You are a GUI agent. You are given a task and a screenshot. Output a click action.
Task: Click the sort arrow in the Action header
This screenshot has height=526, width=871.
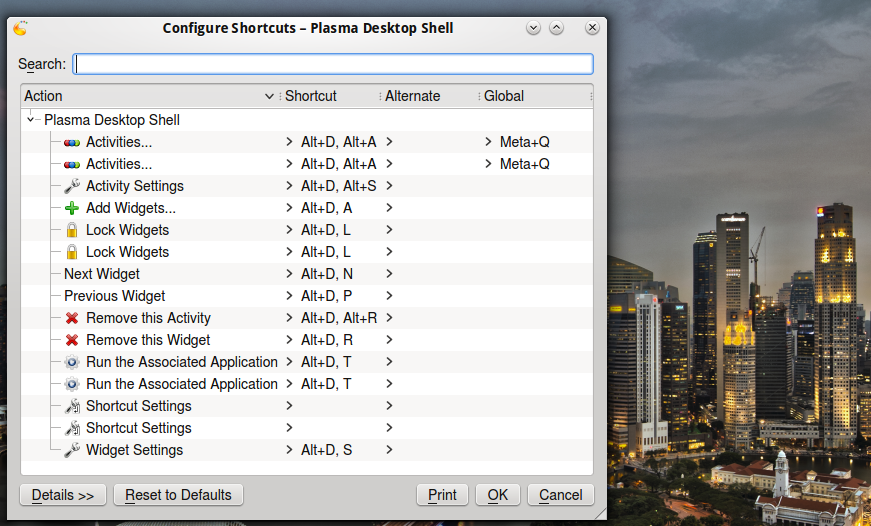tap(269, 96)
